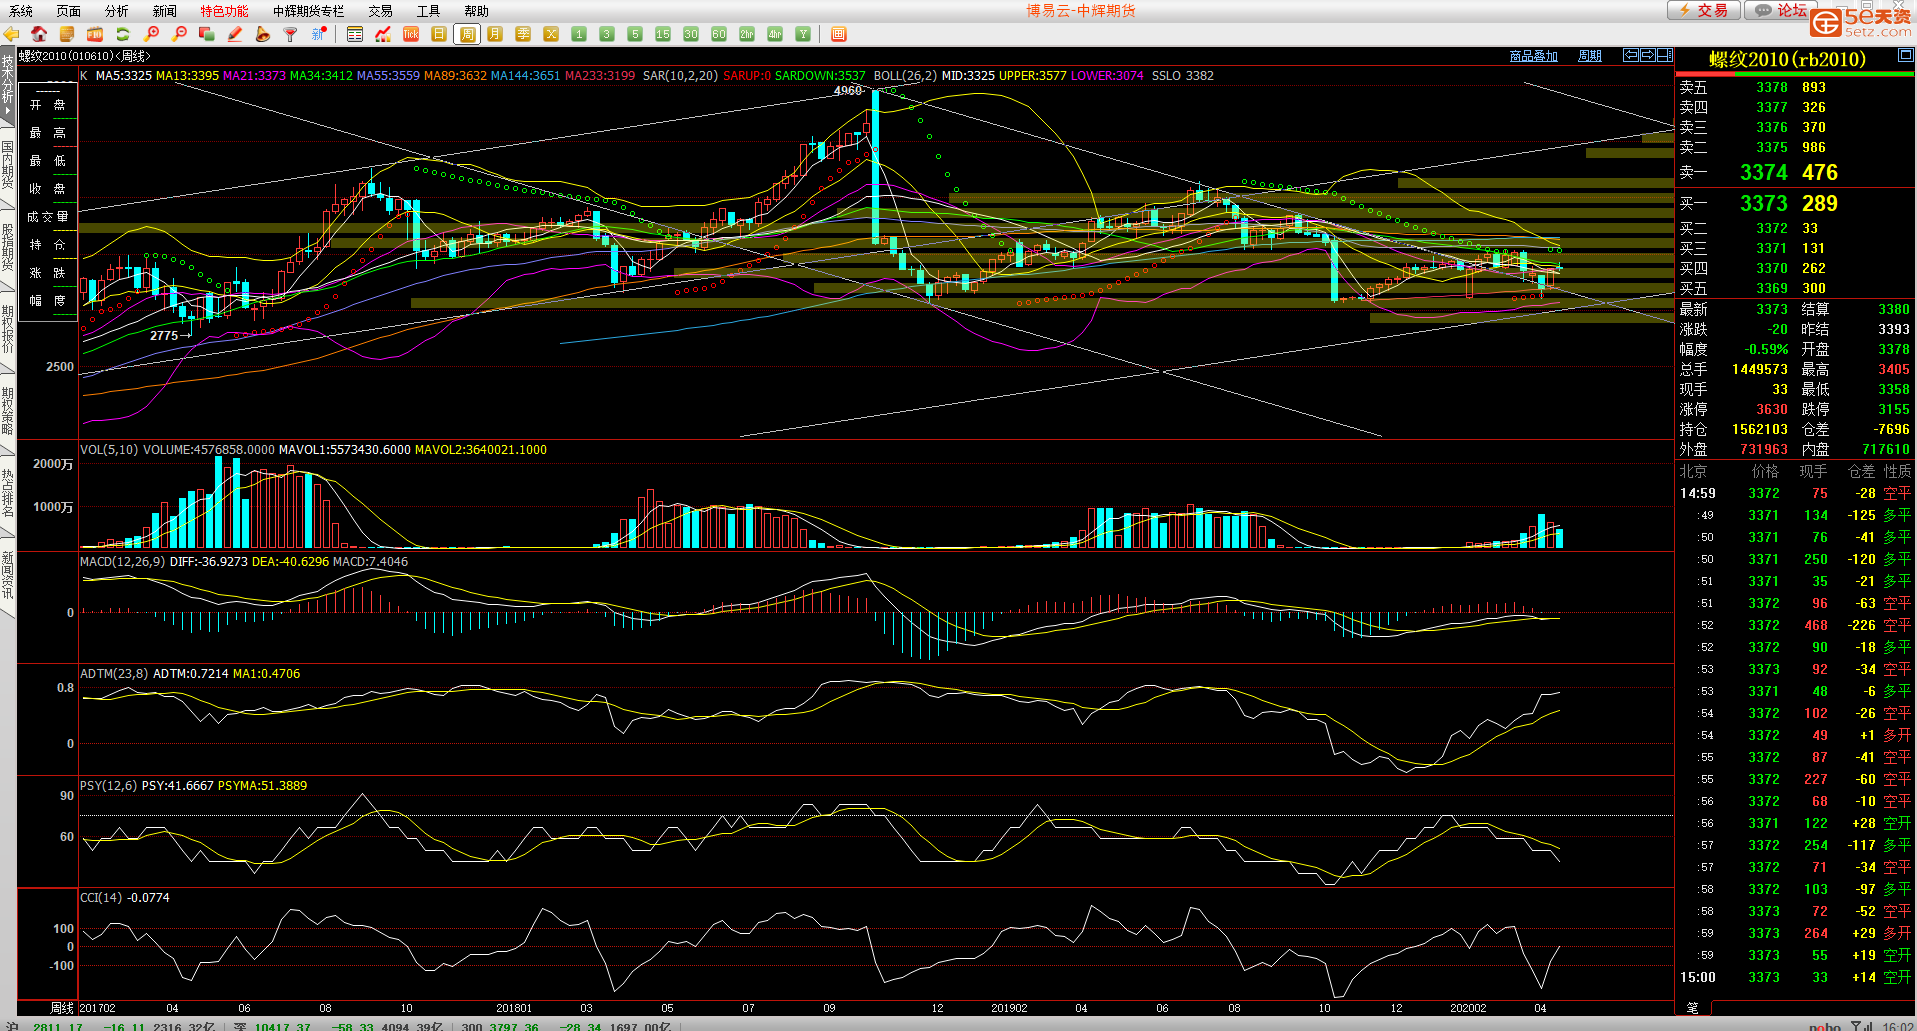Screen dimensions: 1917x1031
Task: Click the 卖一 price 3374
Action: (x=1763, y=172)
